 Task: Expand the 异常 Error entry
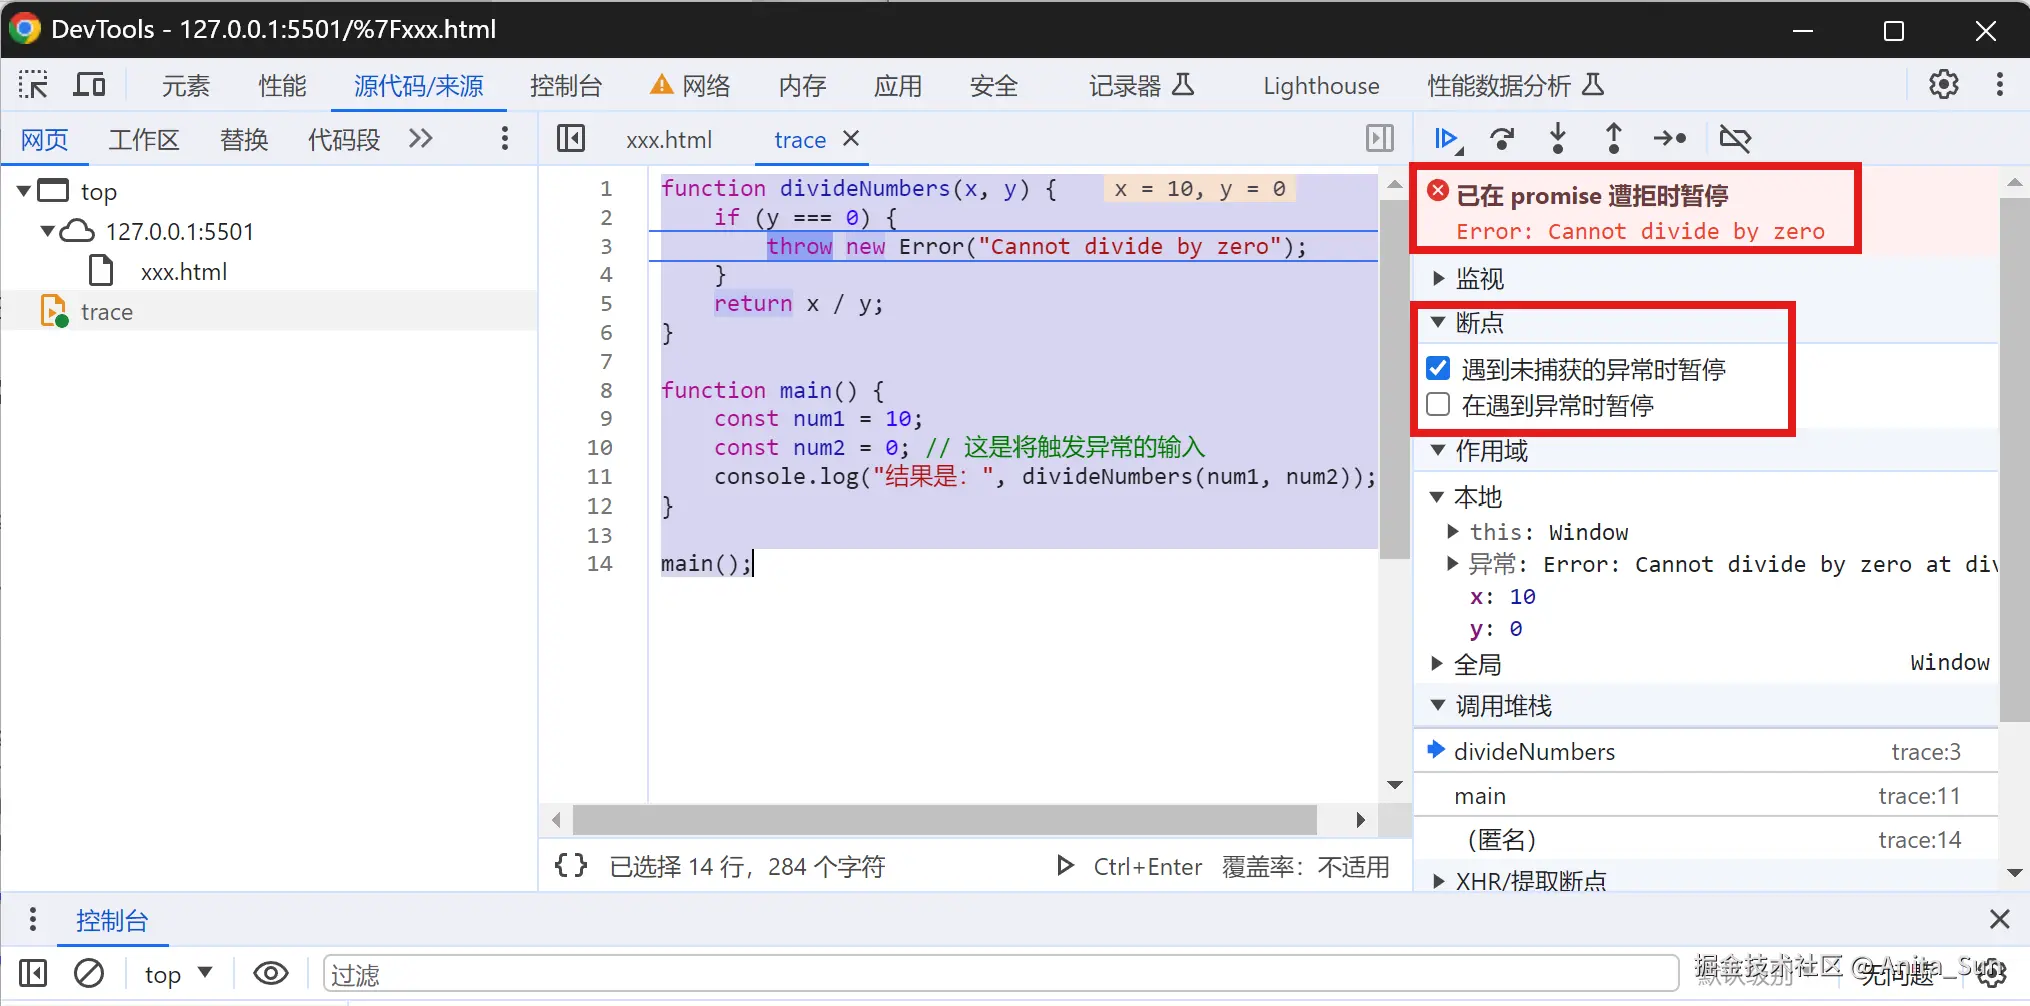[x=1453, y=564]
